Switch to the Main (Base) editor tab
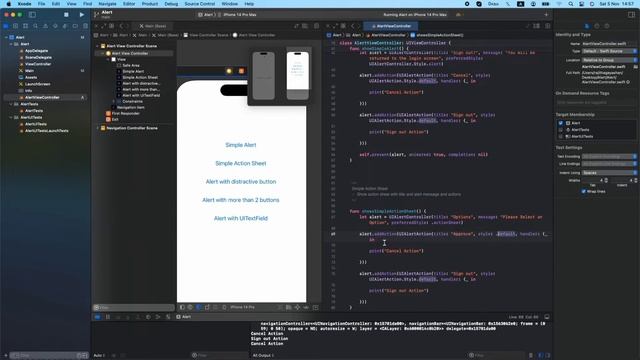This screenshot has height=360, width=640. [x=153, y=26]
